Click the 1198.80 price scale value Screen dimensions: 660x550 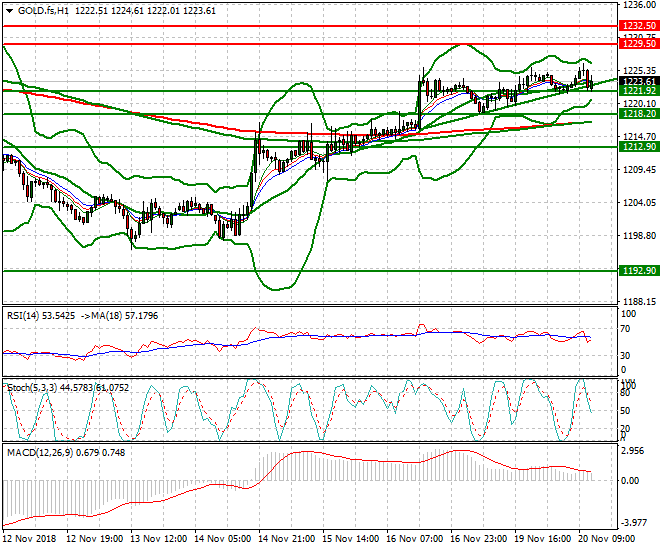[639, 236]
